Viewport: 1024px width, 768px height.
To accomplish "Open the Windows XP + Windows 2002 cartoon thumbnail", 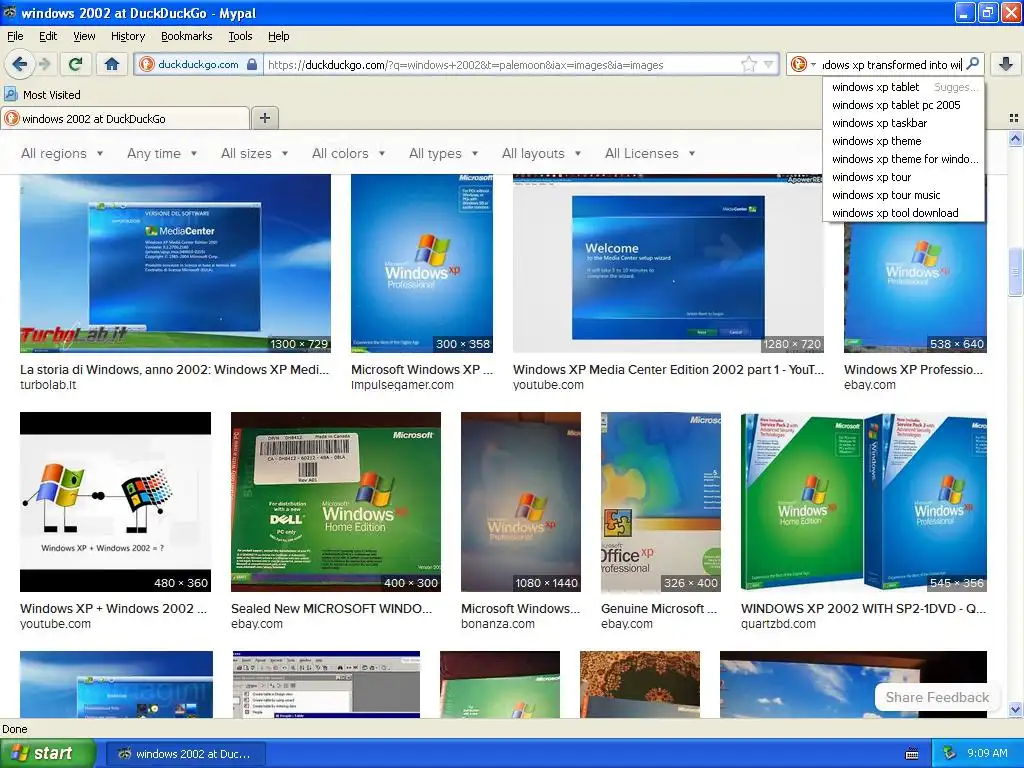I will (116, 502).
